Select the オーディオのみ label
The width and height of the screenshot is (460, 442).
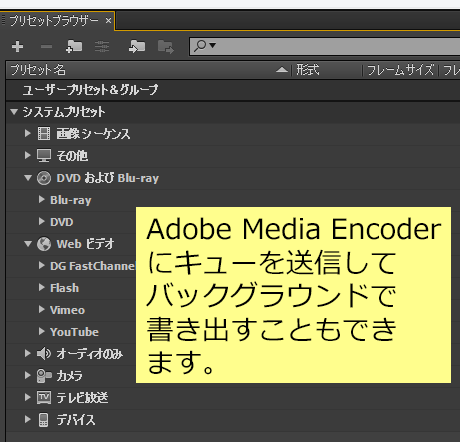pyautogui.click(x=89, y=354)
